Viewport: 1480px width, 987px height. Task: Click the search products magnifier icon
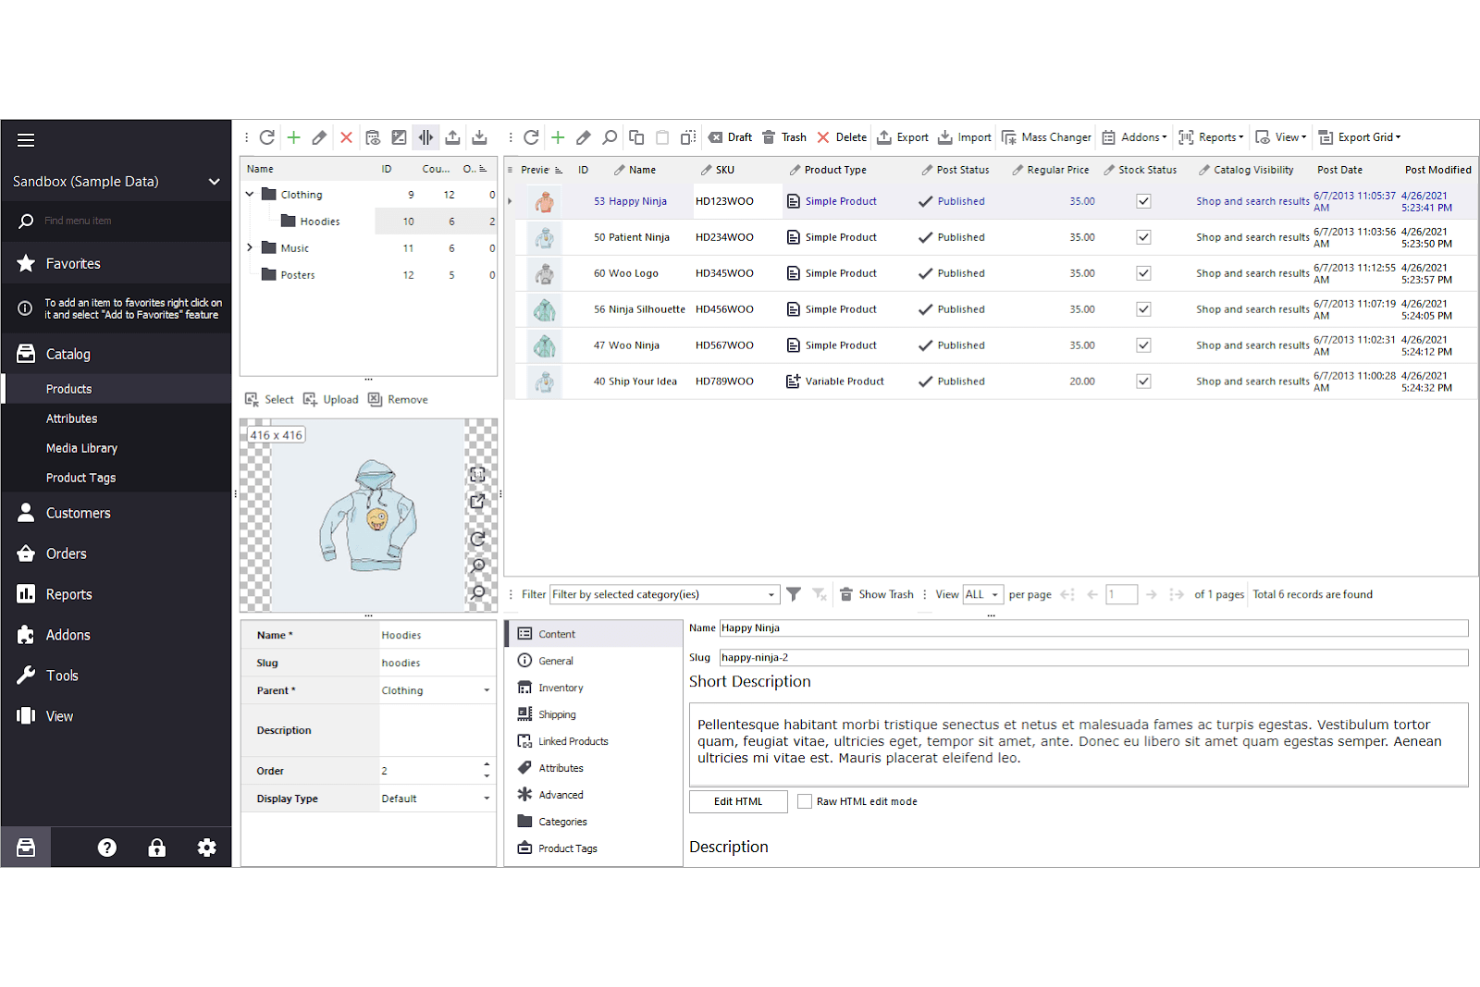click(609, 138)
